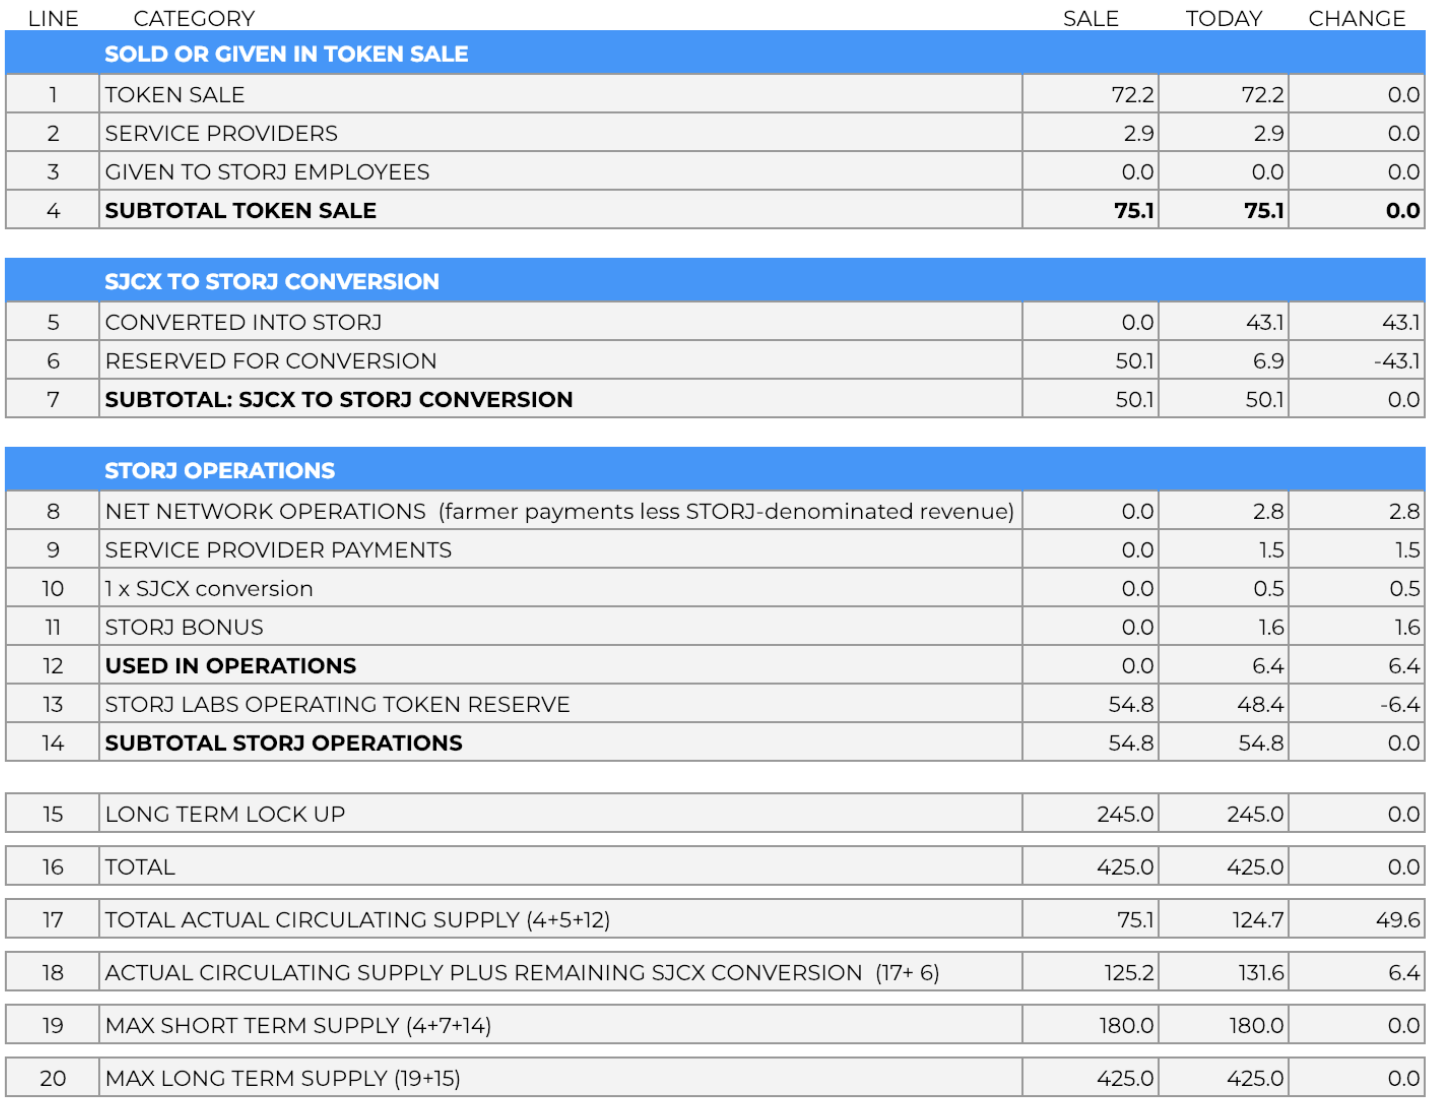
Task: Click CHANGE value -43.1 for RESERVED FOR CONVERSION
Action: tap(1397, 361)
